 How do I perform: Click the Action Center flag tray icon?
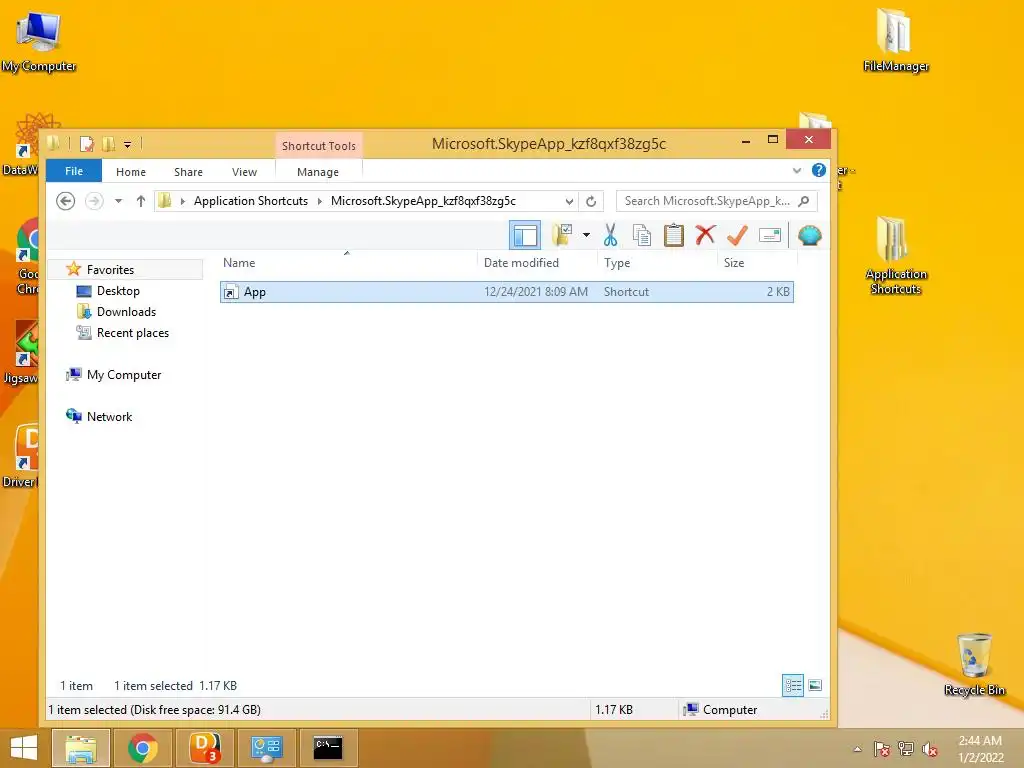click(881, 749)
